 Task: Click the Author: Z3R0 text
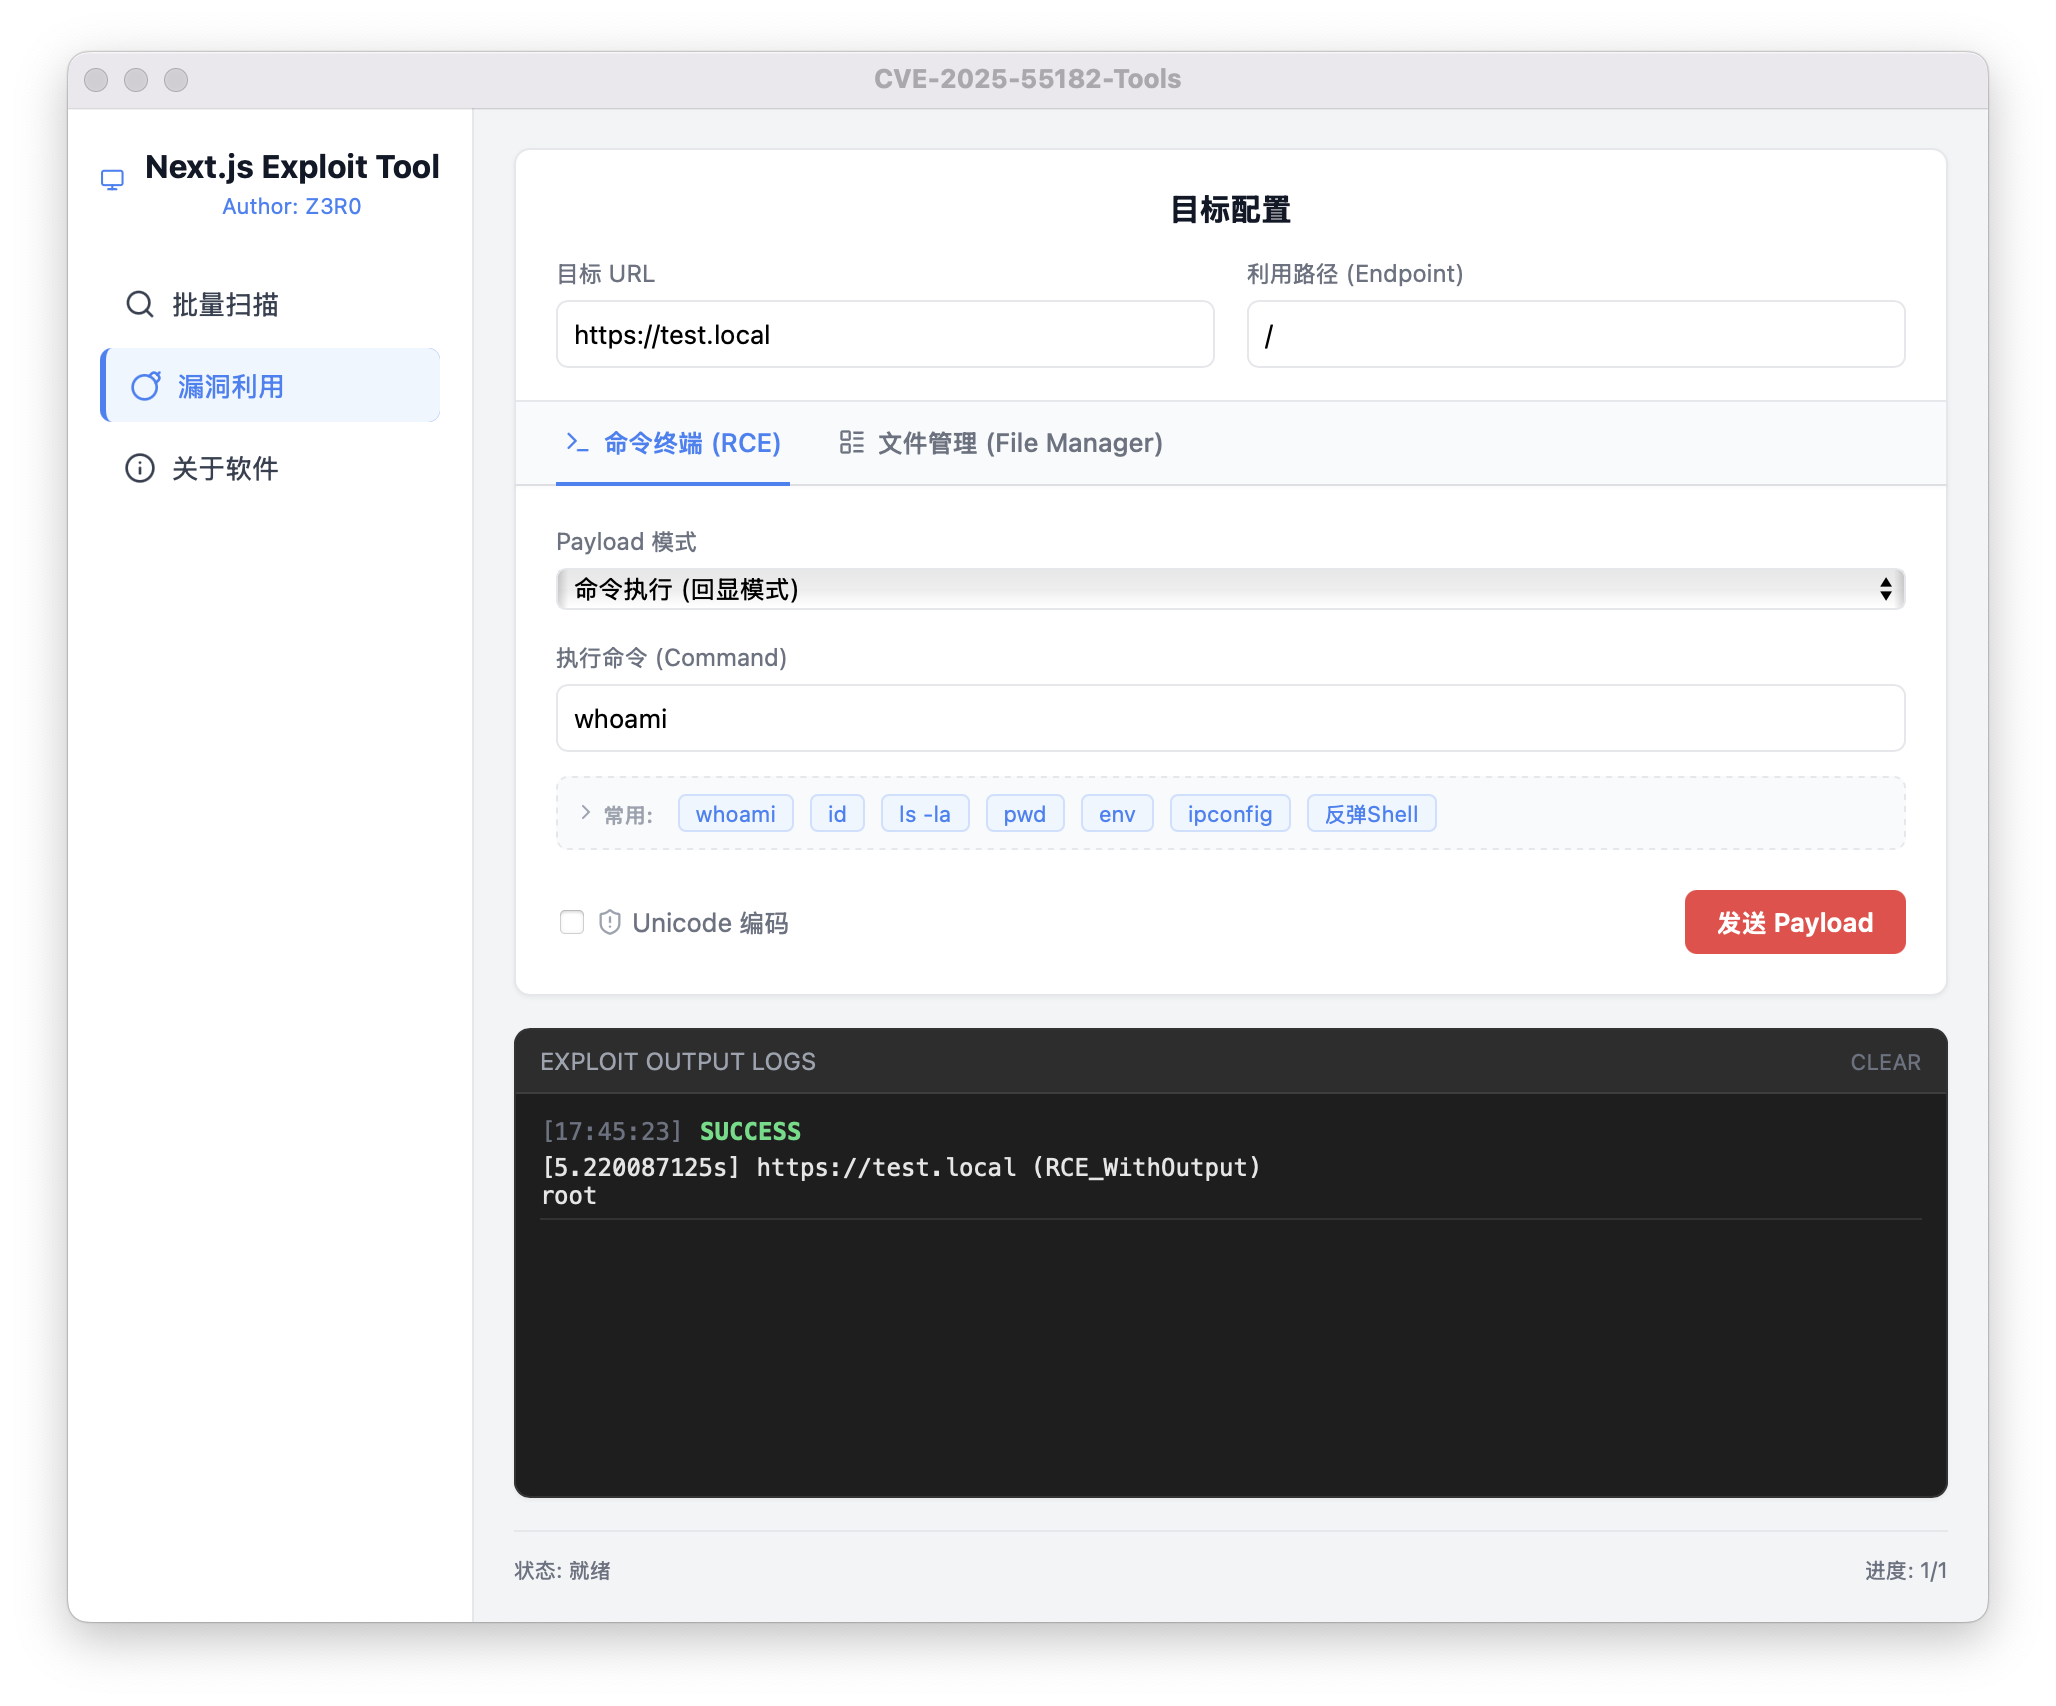[x=292, y=206]
